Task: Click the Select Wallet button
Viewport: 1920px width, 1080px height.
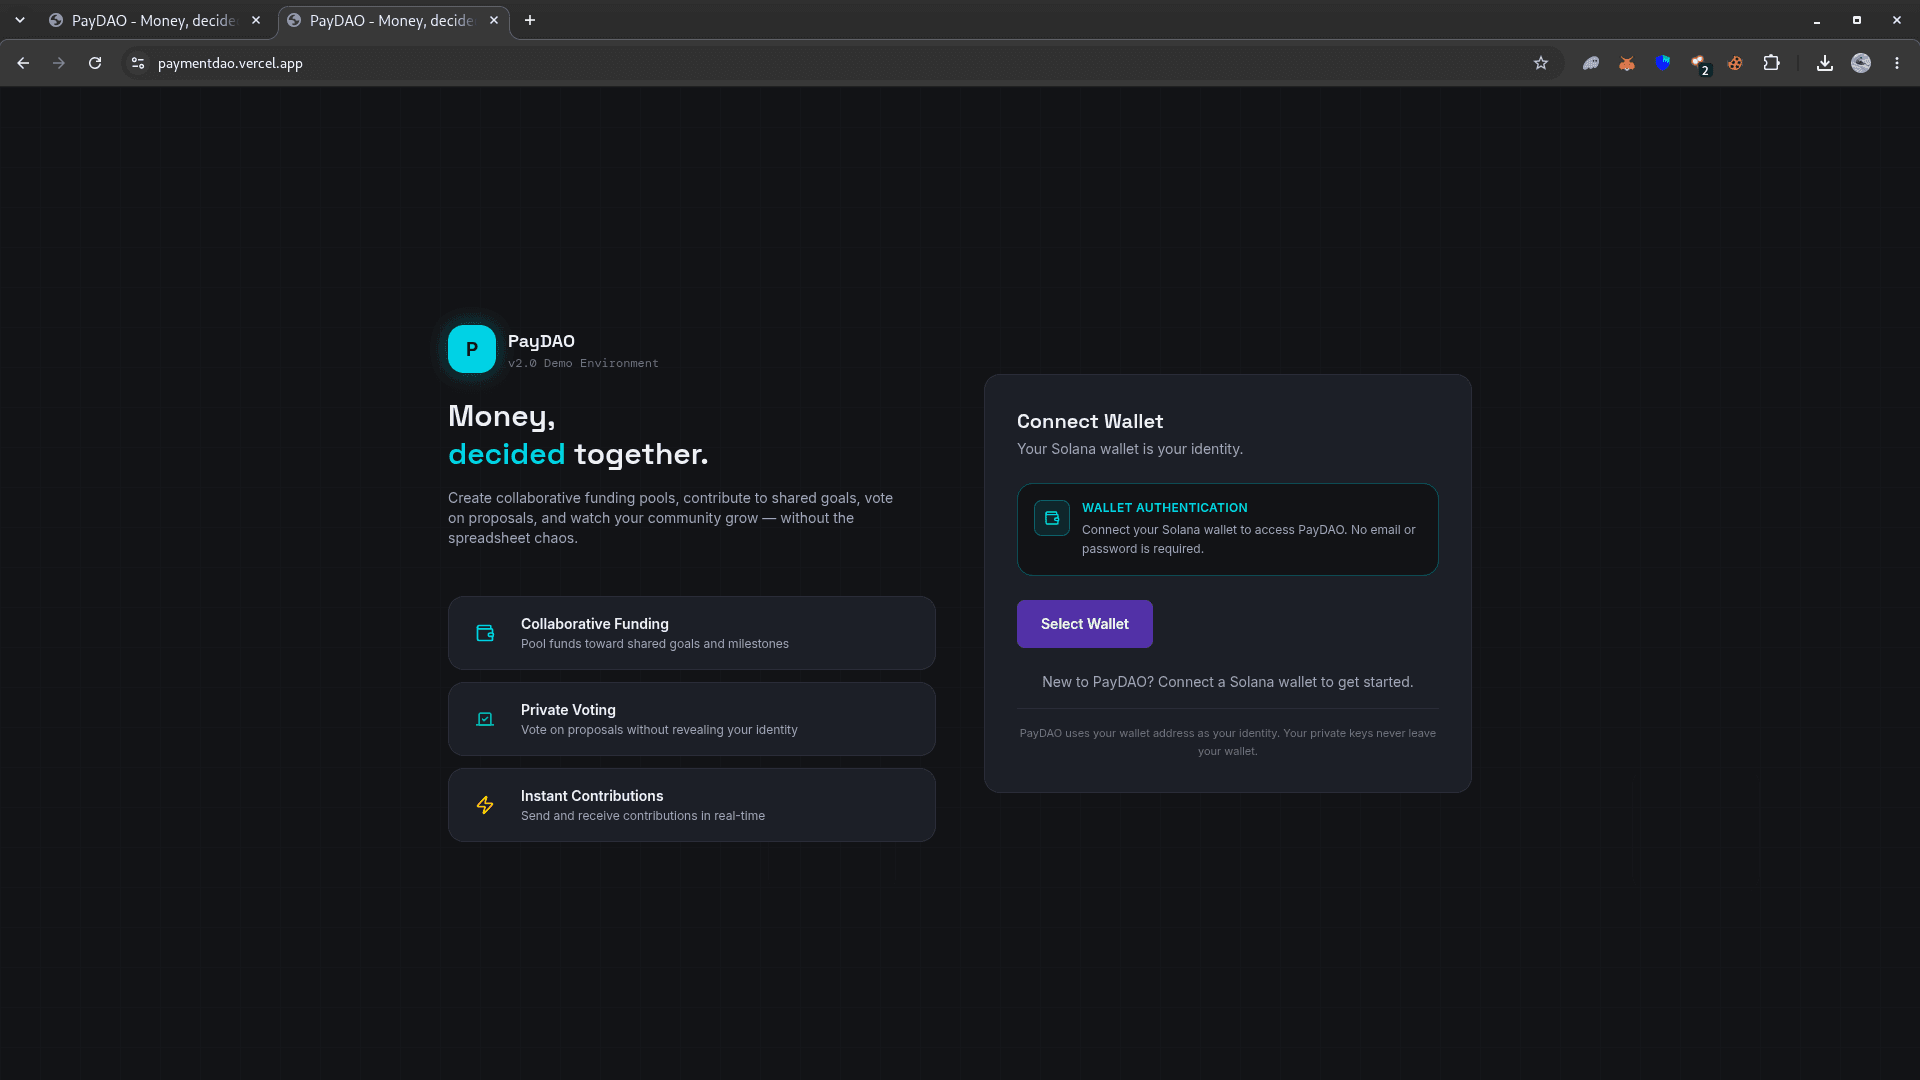Action: click(1084, 624)
